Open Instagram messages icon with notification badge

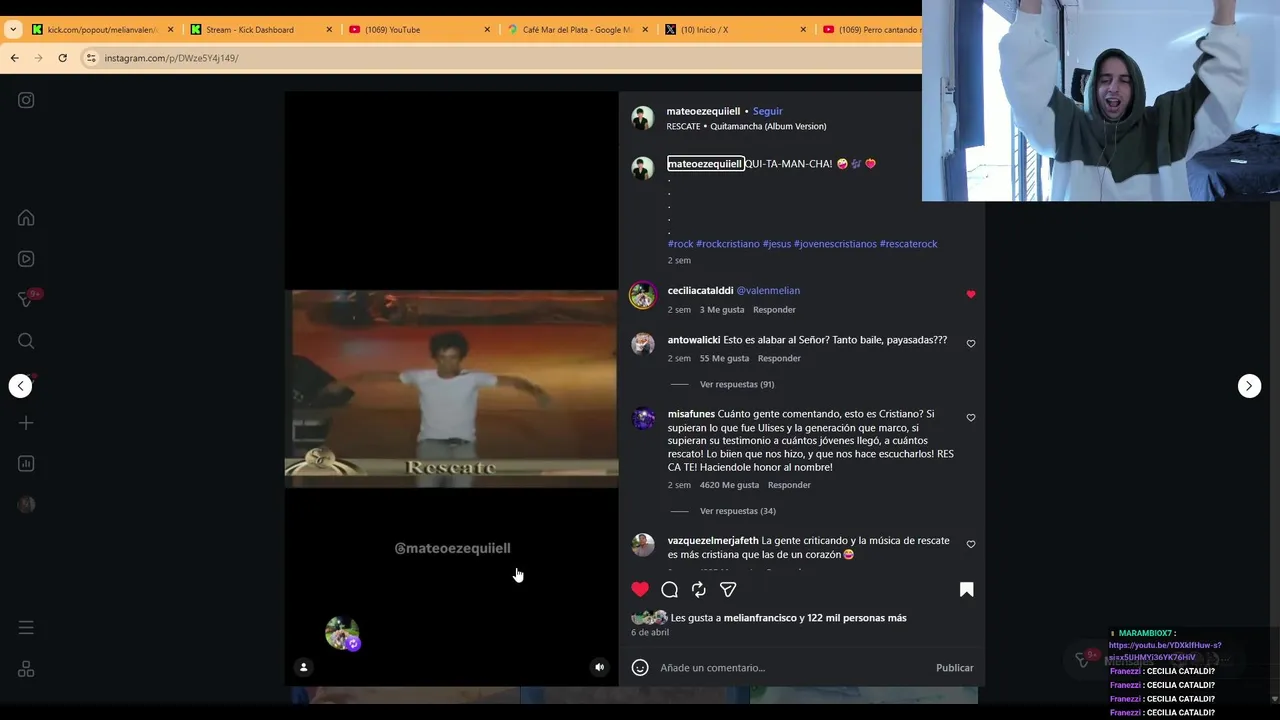point(28,299)
